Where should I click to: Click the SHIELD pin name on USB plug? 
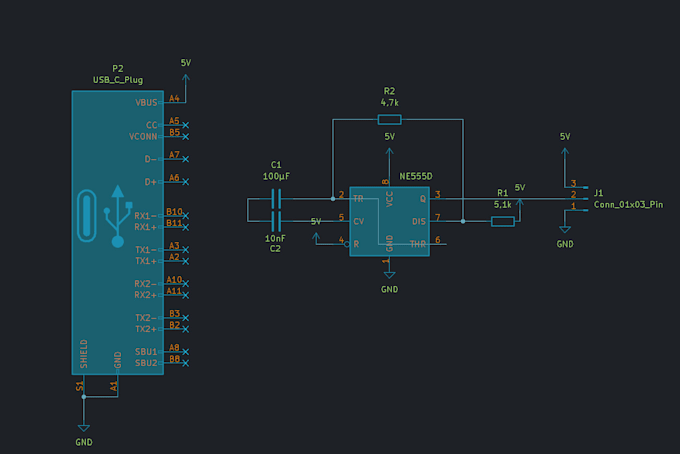click(x=84, y=354)
